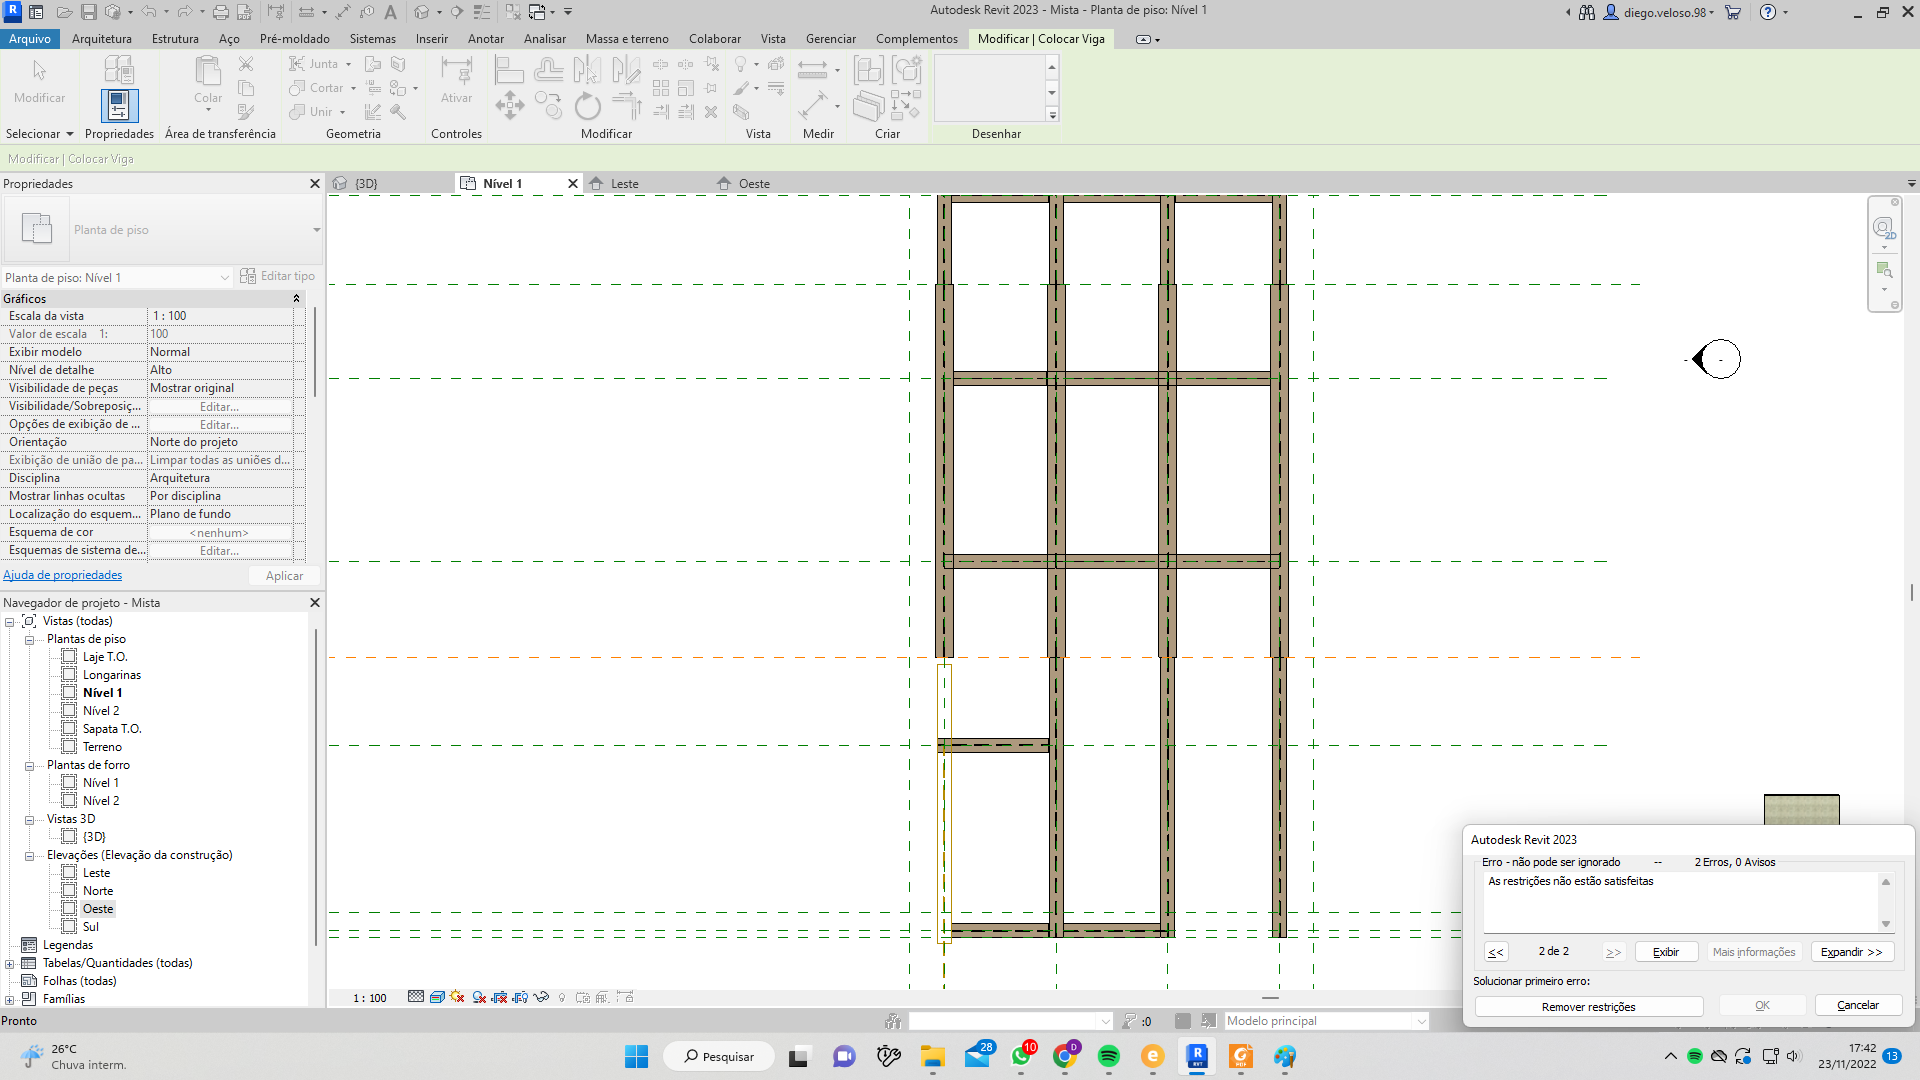The height and width of the screenshot is (1080, 1920).
Task: Expand the Famílias tree node
Action: click(x=10, y=999)
